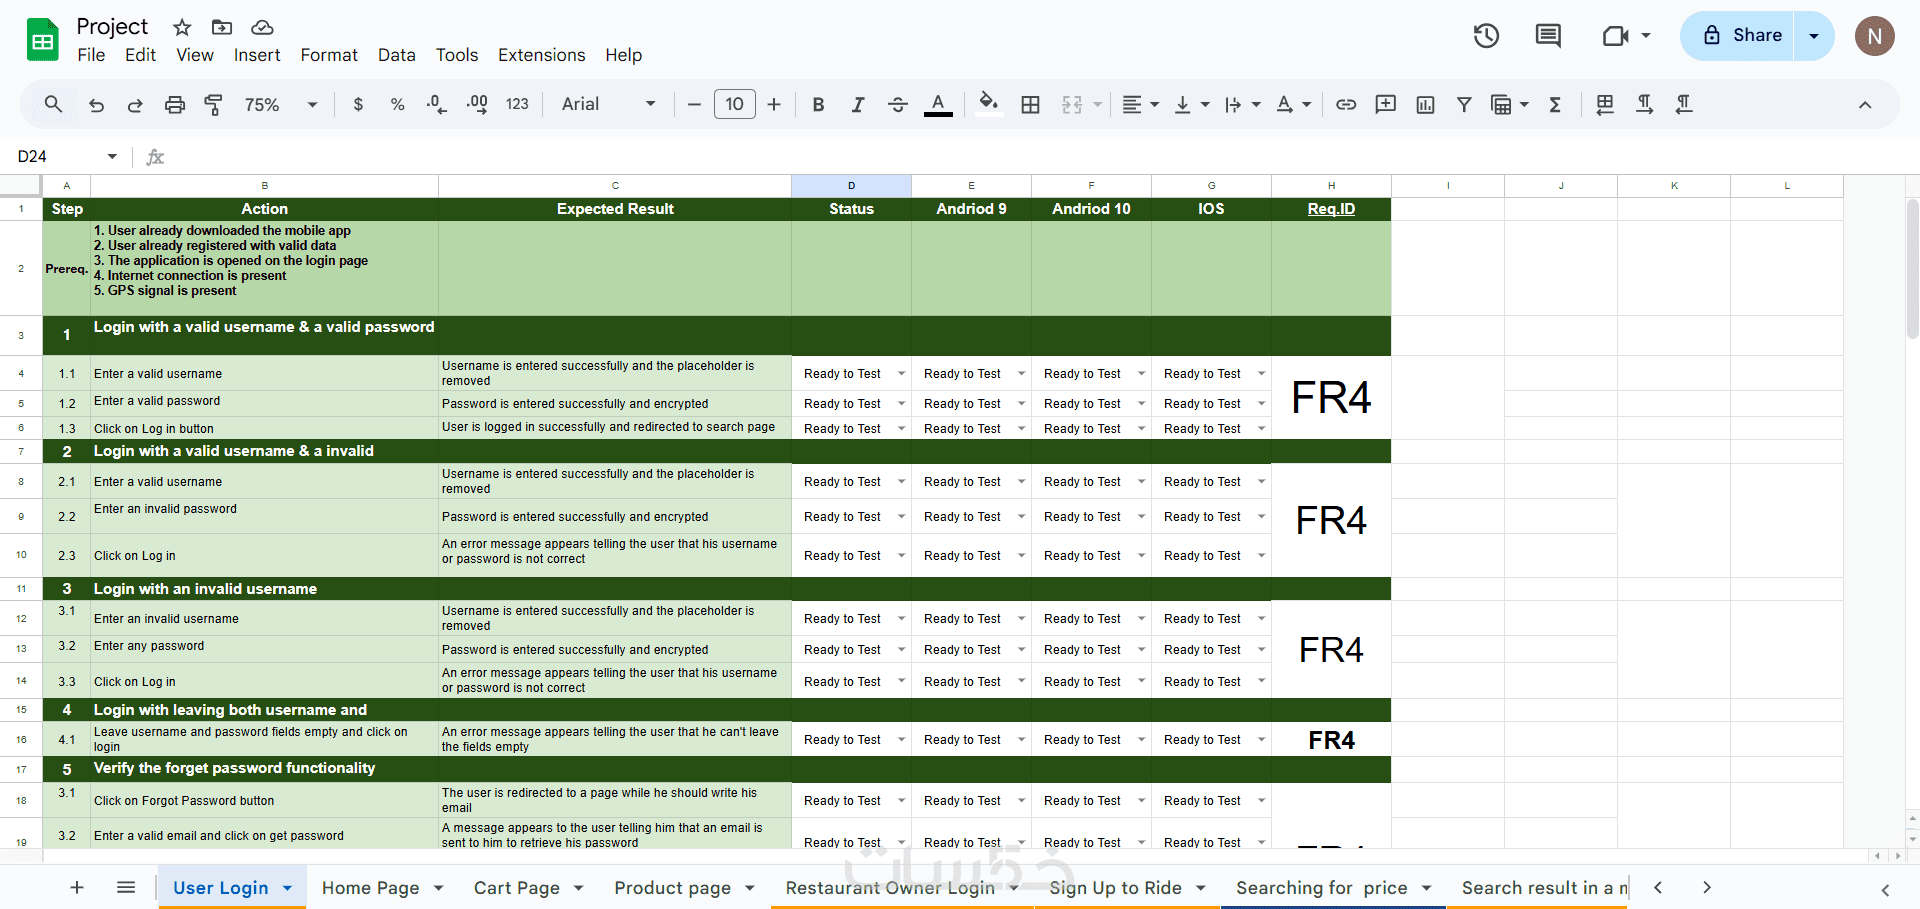1920x909 pixels.
Task: Open the File menu
Action: click(x=91, y=55)
